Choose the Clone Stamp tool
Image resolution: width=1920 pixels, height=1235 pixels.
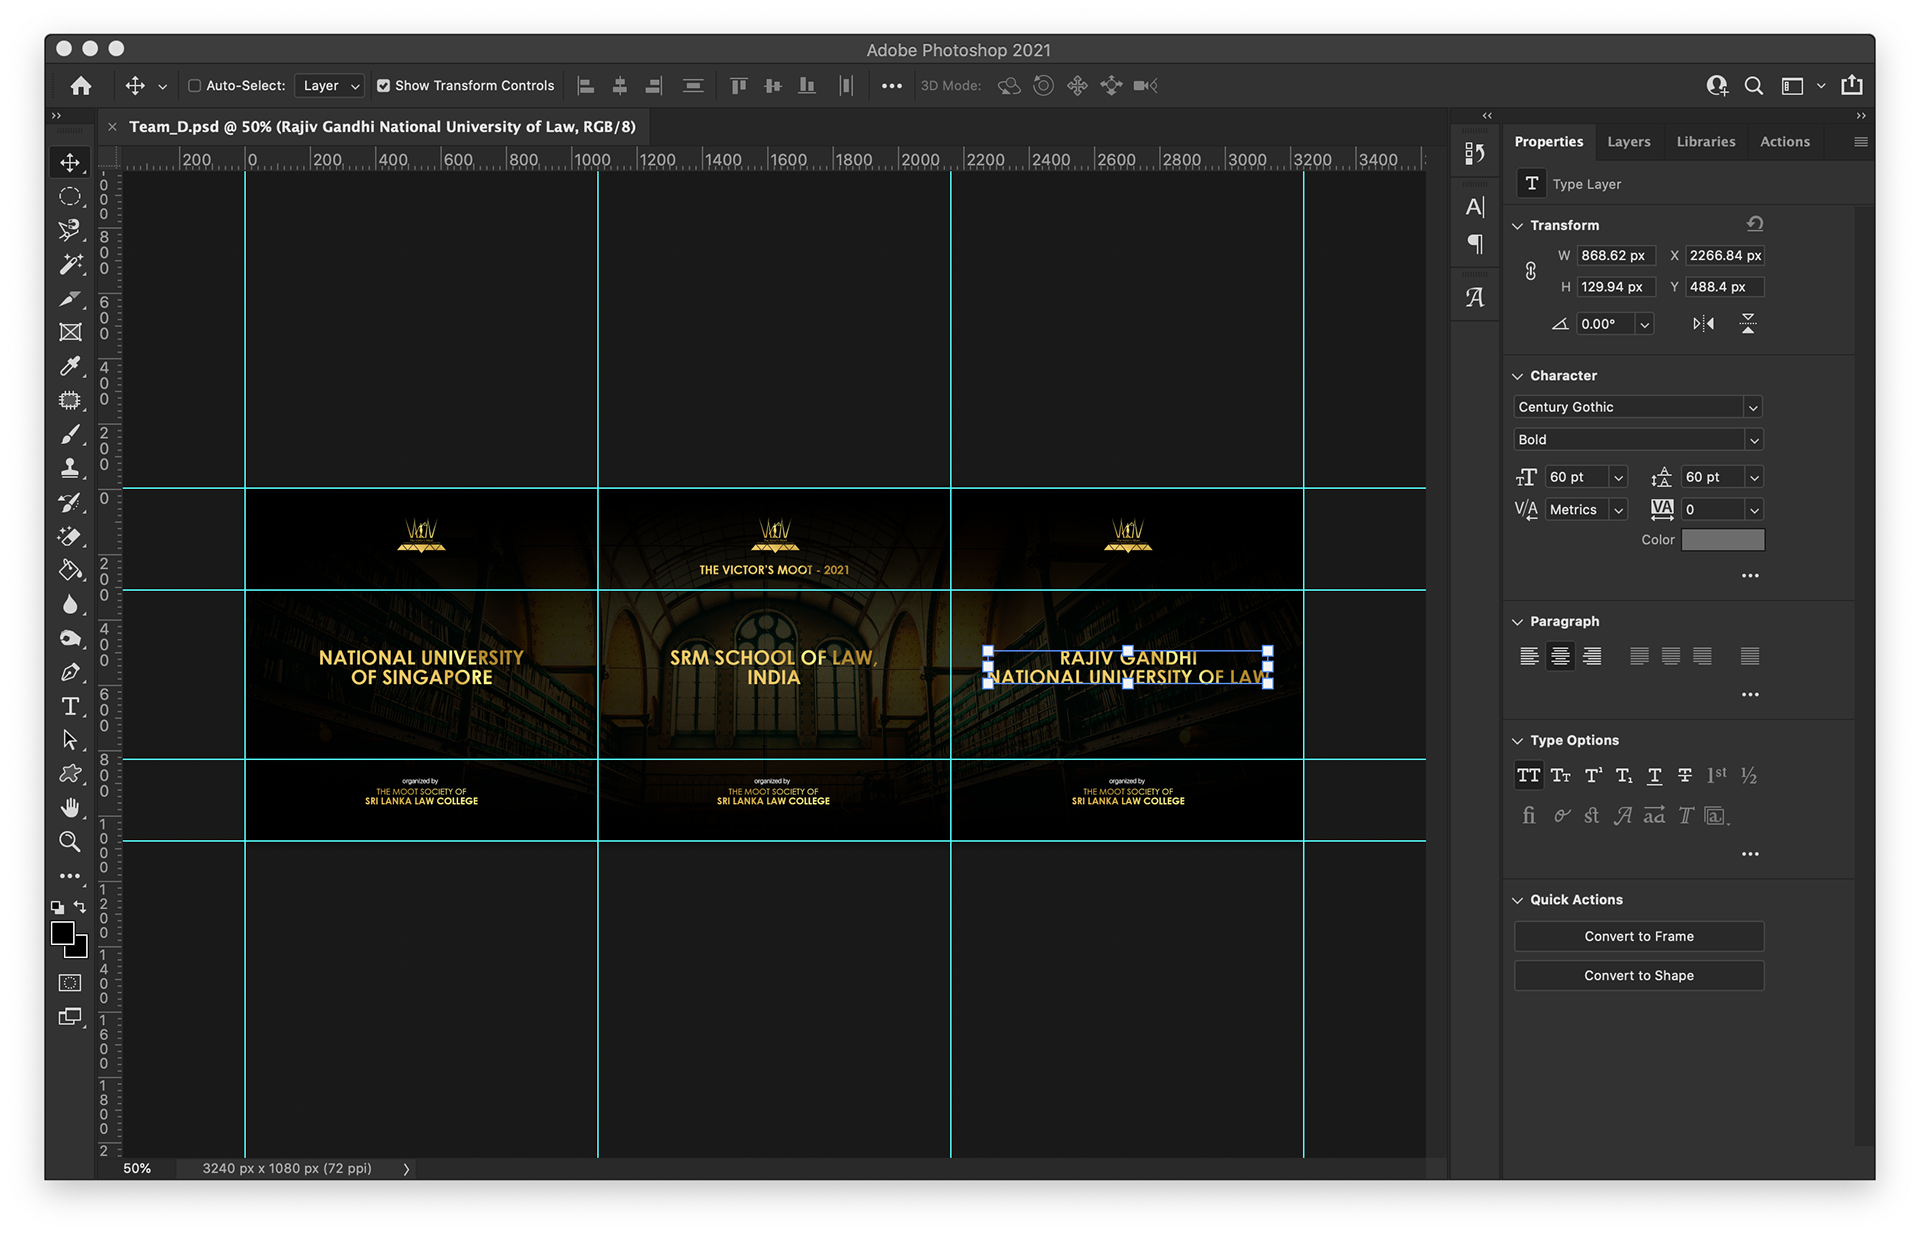point(70,468)
